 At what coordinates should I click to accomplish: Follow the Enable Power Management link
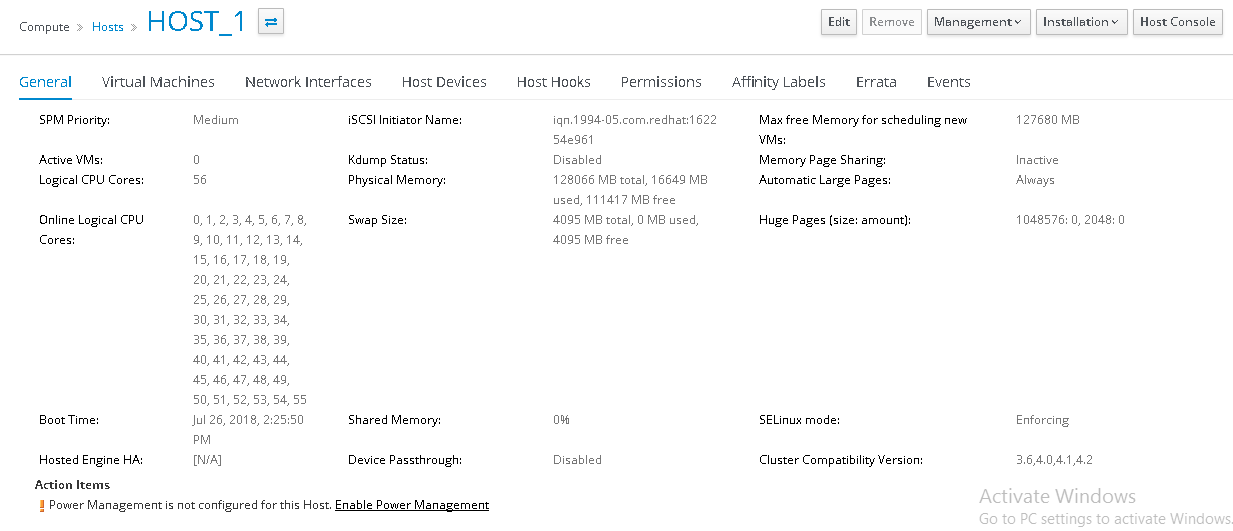411,505
